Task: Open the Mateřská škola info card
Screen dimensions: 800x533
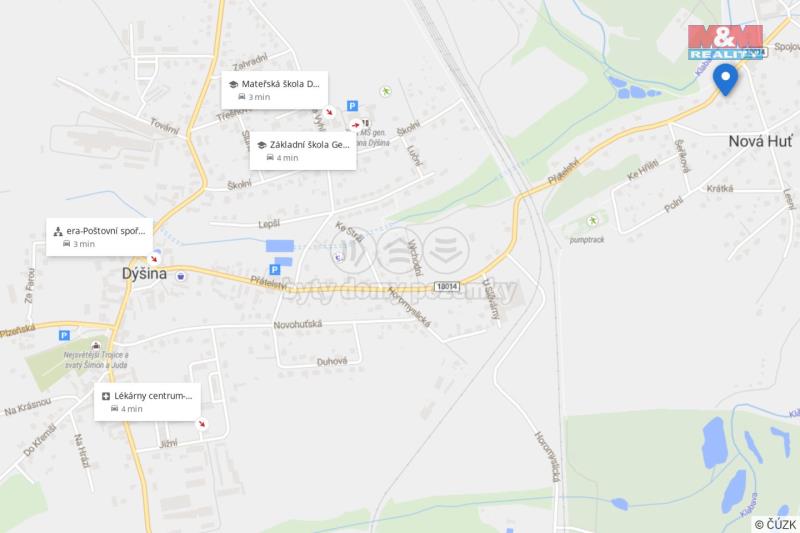Action: point(274,90)
